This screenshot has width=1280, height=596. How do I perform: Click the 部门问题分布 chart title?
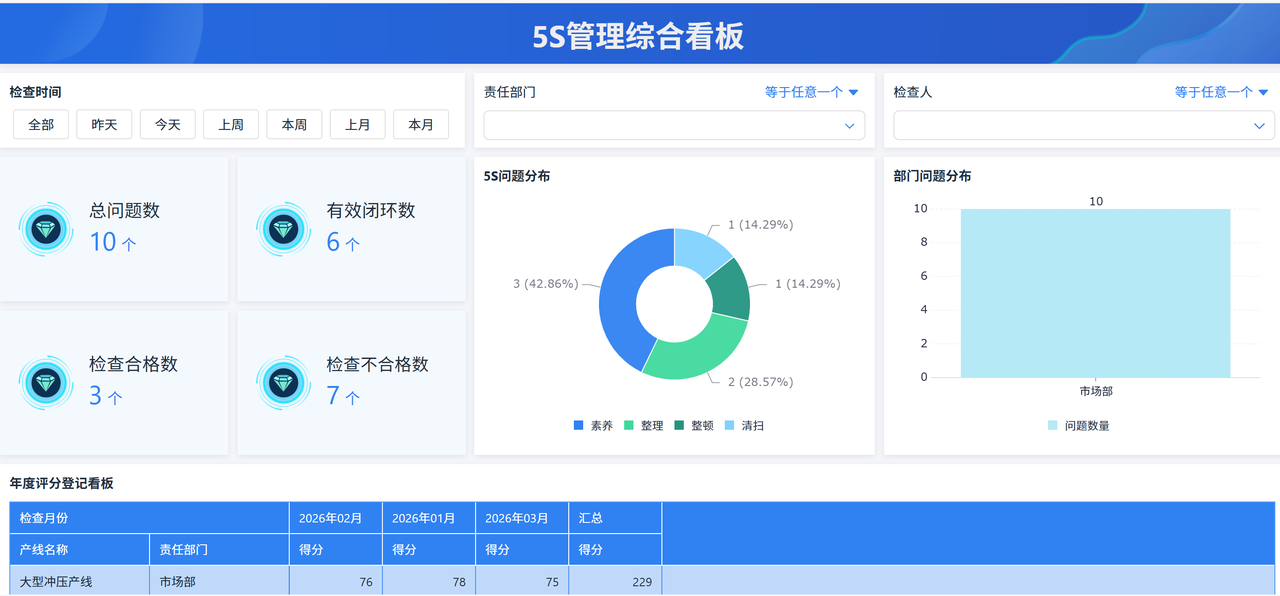932,176
